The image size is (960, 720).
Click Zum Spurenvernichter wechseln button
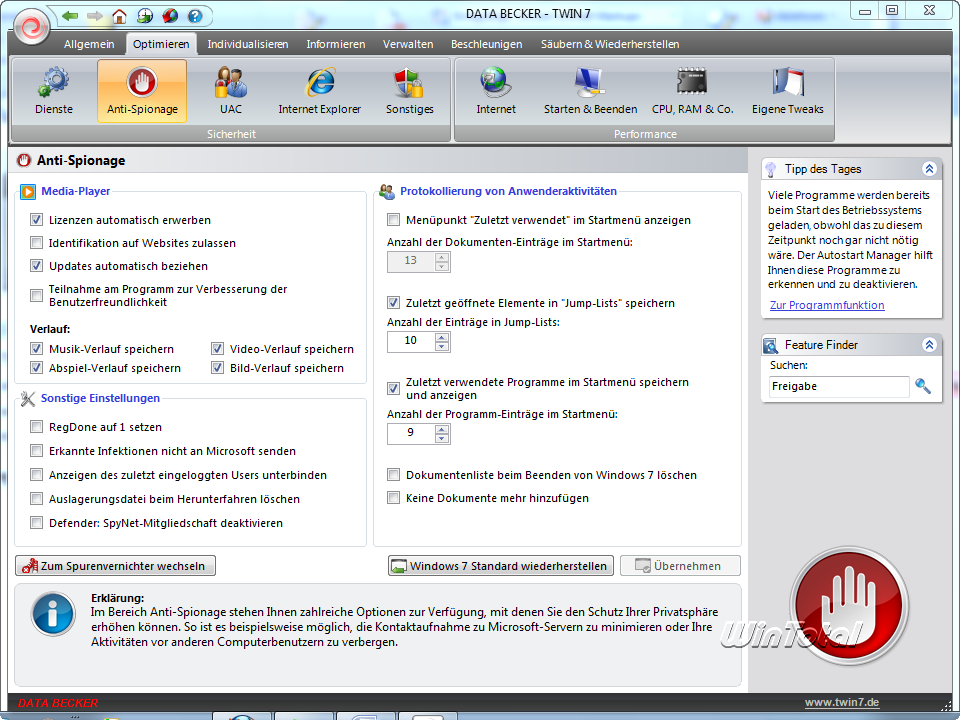[x=115, y=566]
